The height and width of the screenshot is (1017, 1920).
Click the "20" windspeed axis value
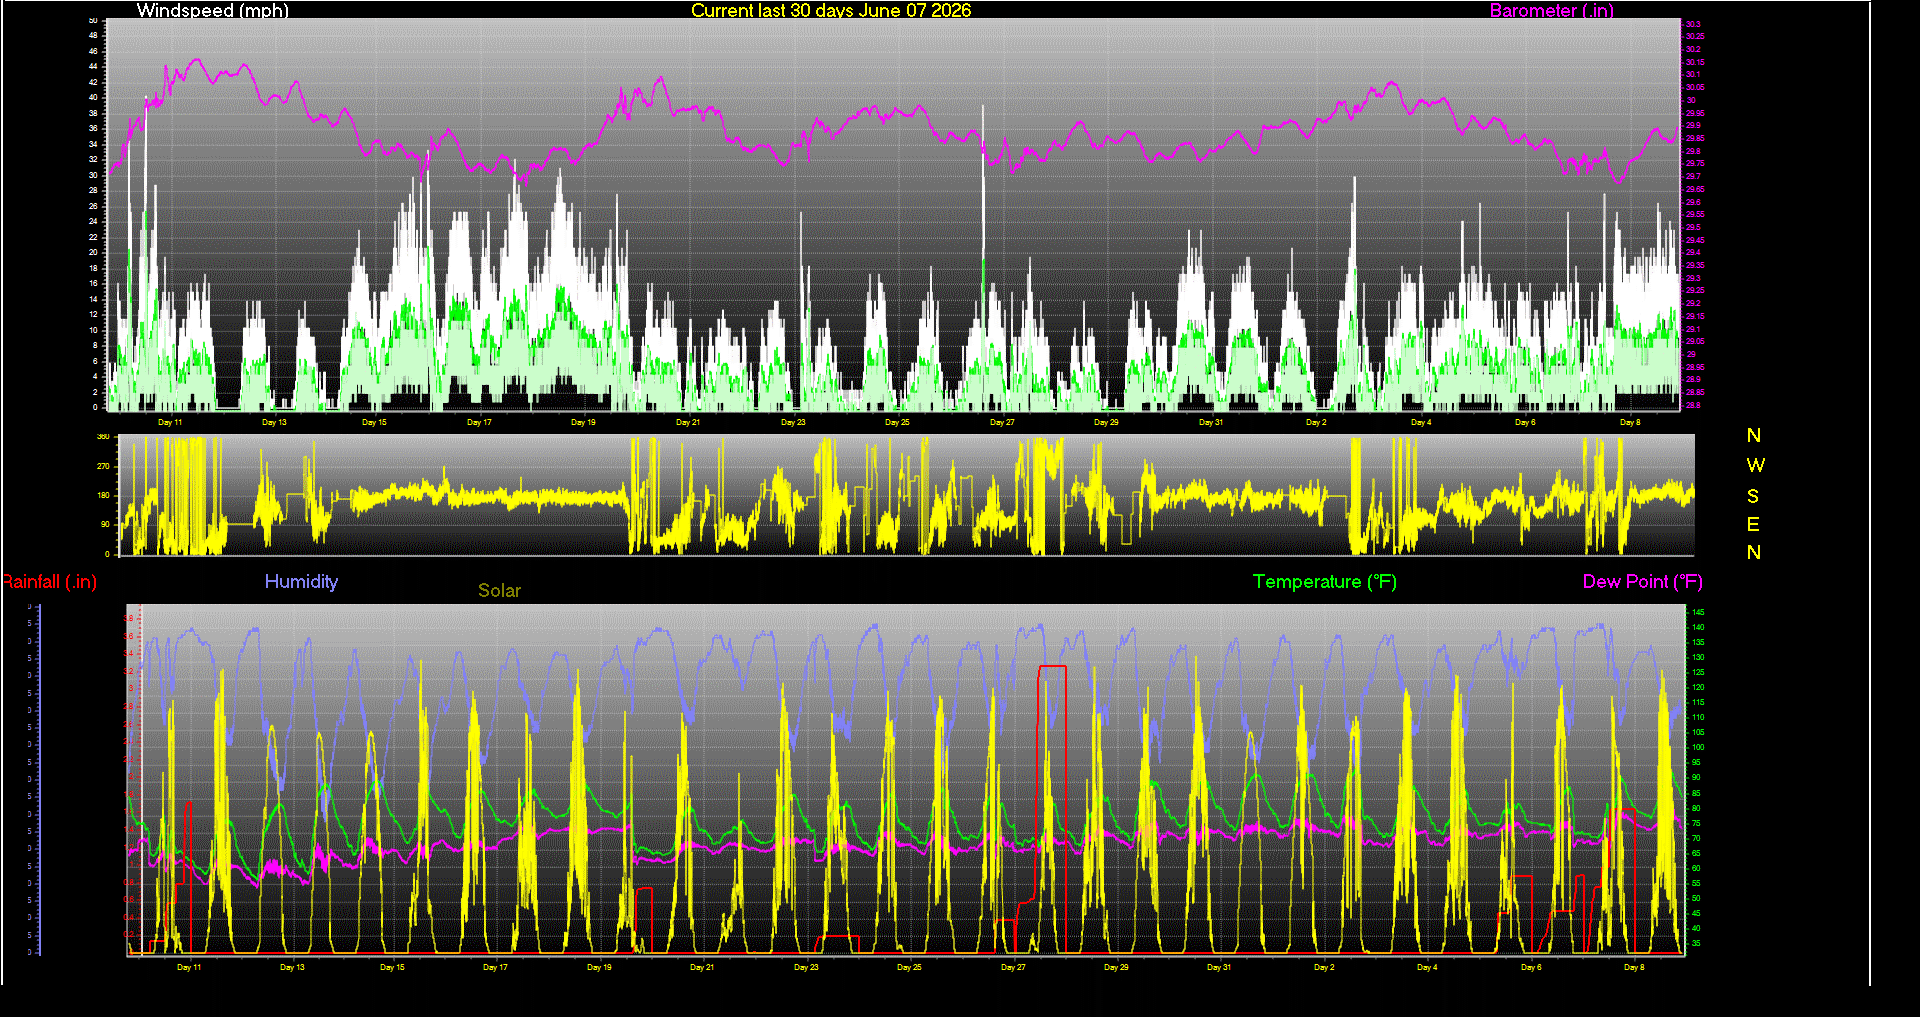[93, 253]
